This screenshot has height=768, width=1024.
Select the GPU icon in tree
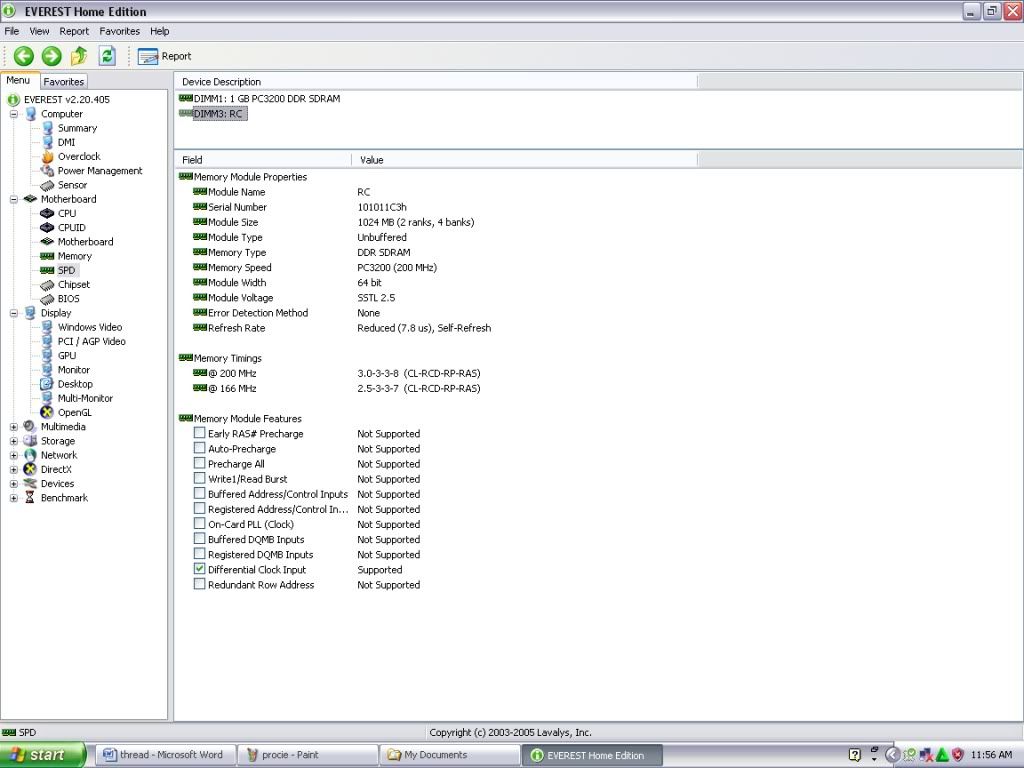tap(47, 356)
